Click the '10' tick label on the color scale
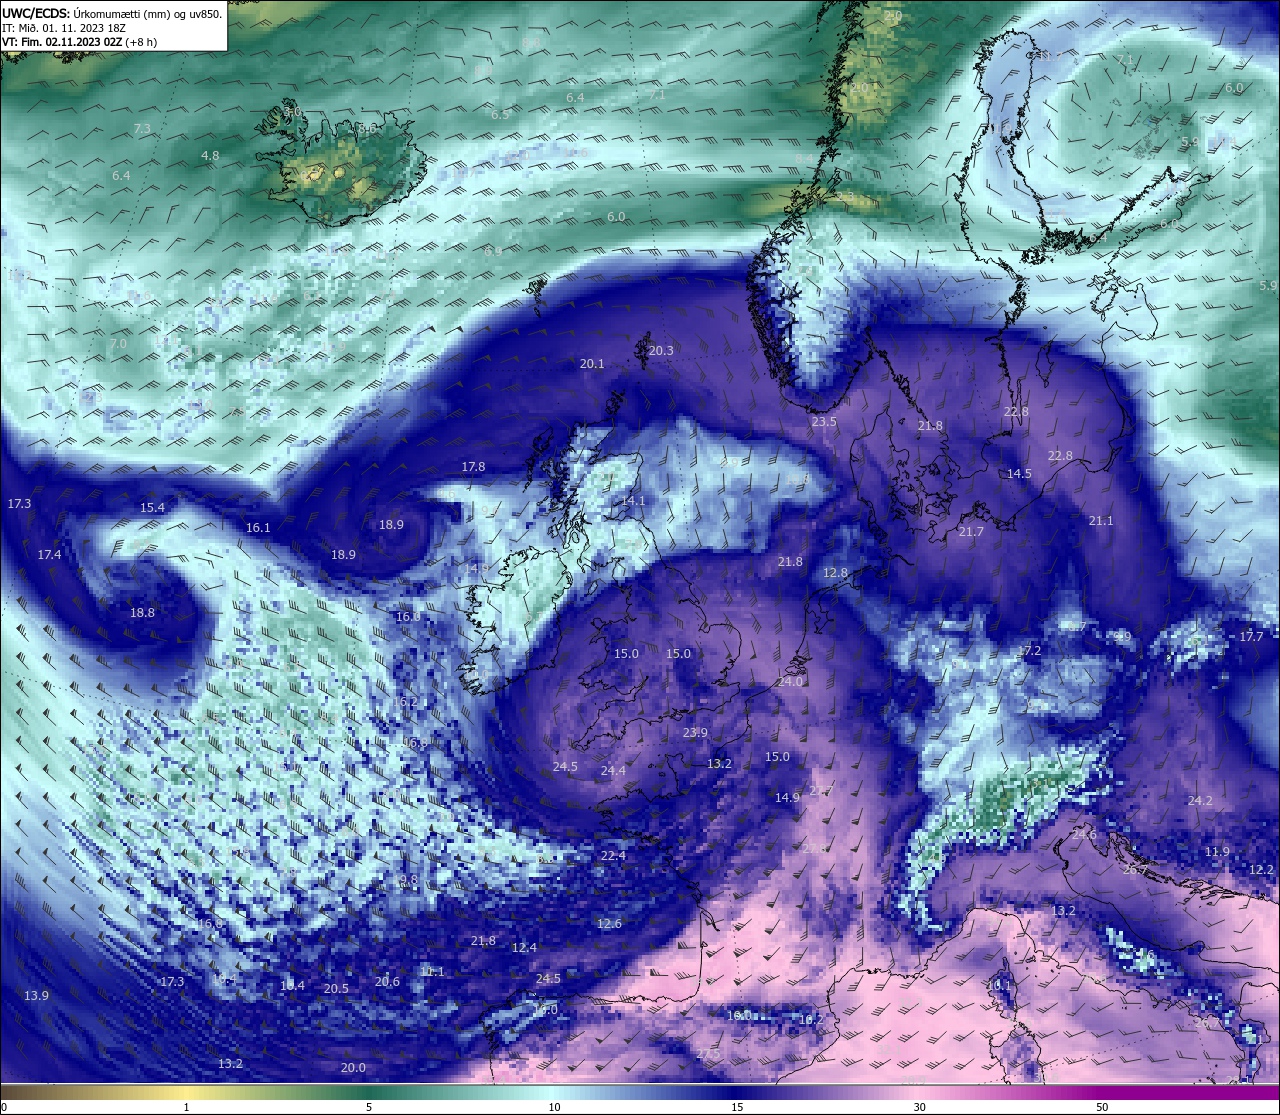This screenshot has height=1115, width=1280. click(x=553, y=1107)
